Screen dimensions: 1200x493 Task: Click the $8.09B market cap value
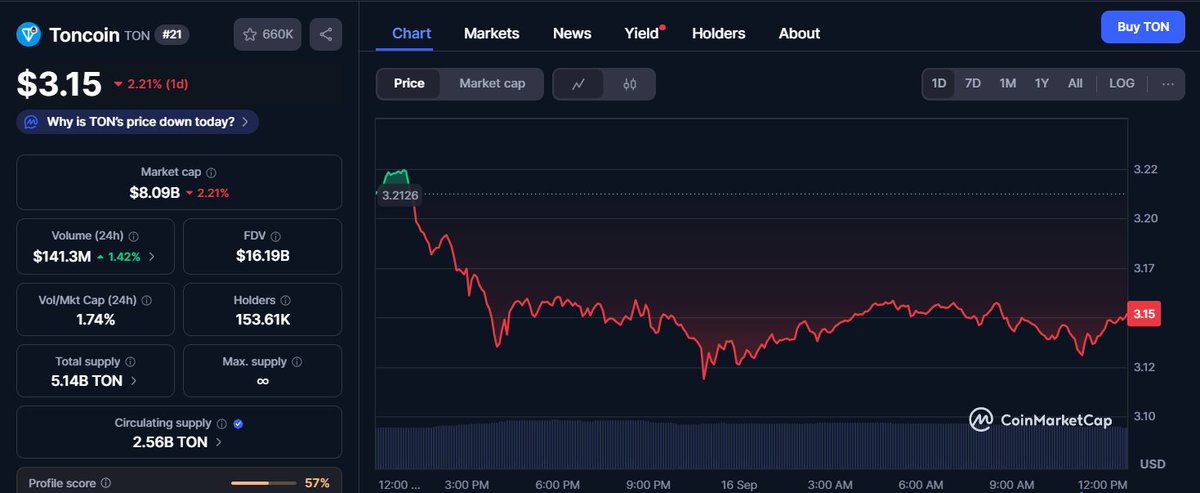click(x=154, y=192)
